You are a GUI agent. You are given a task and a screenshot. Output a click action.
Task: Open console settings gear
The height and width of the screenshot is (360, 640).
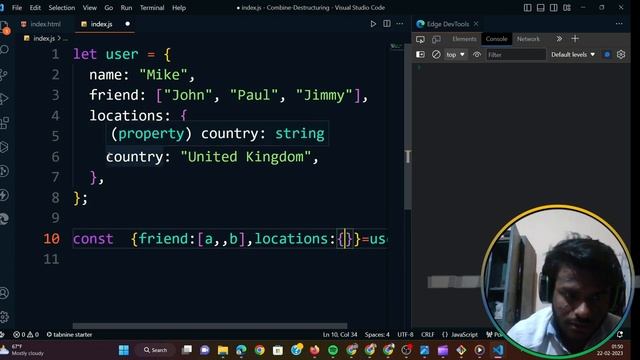pos(621,54)
